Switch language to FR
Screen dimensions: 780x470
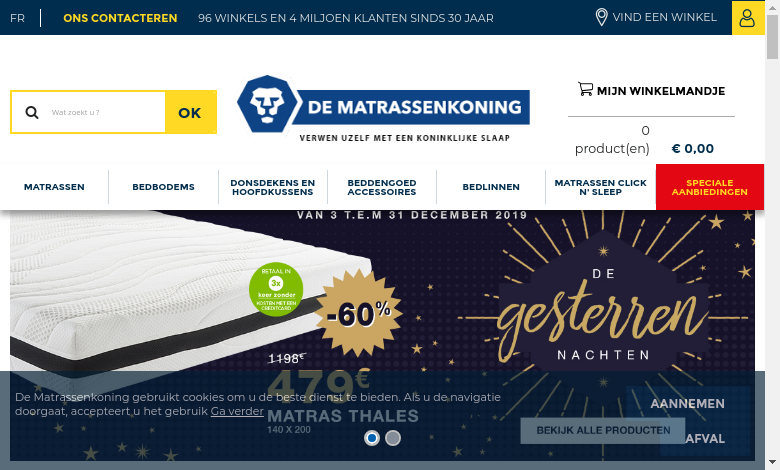[17, 18]
